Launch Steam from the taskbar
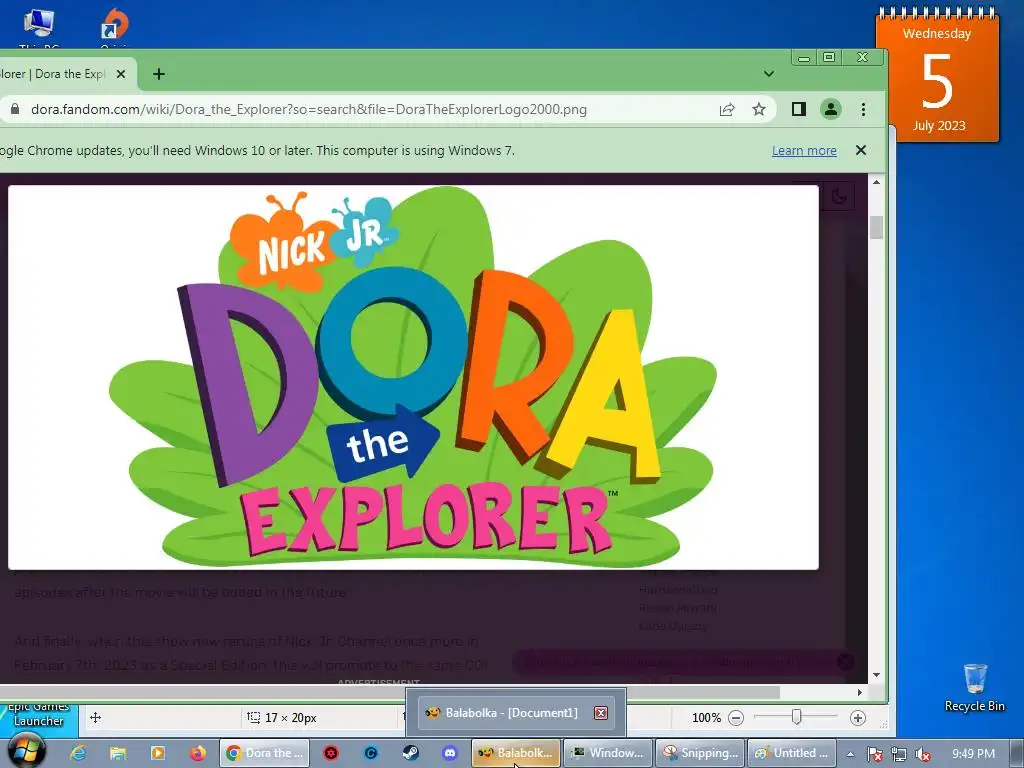This screenshot has width=1024, height=768. 410,753
